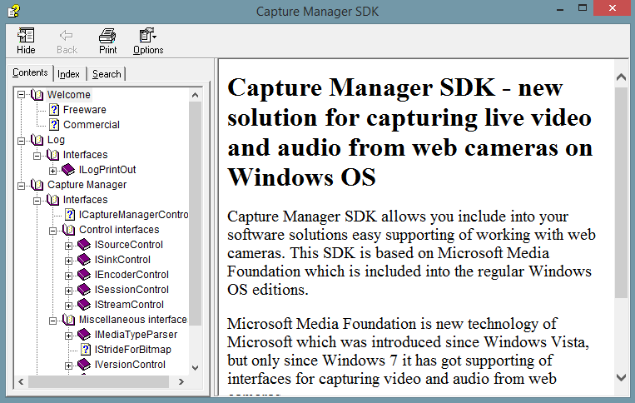The height and width of the screenshot is (403, 635).
Task: Switch to the Index tab
Action: (x=68, y=74)
